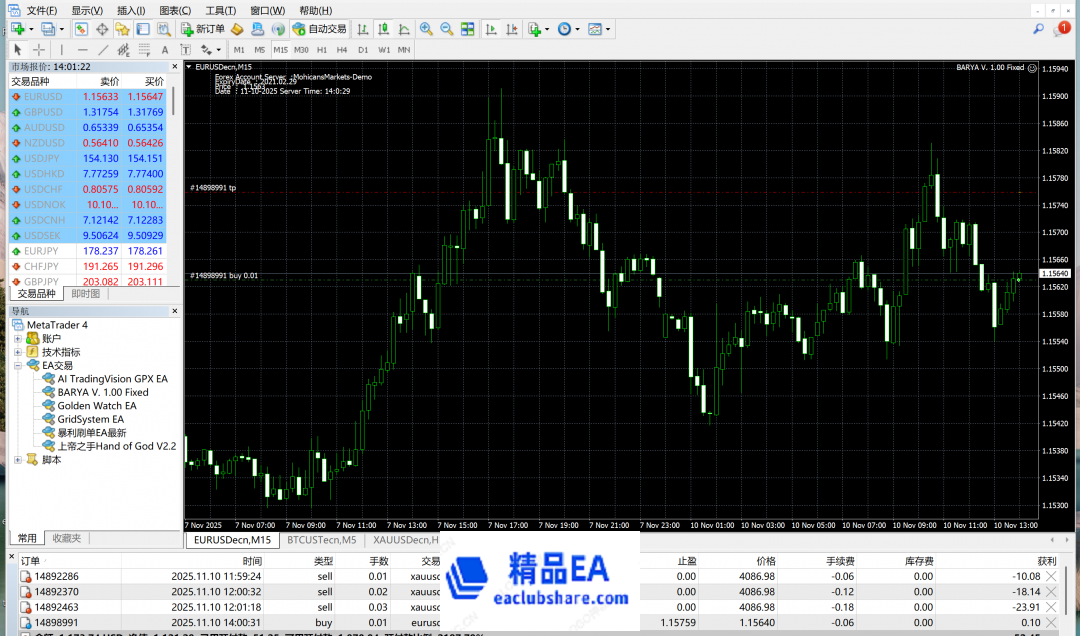This screenshot has width=1080, height=636.
Task: Click the 新订单 (New Order) toolbar button
Action: pos(203,29)
